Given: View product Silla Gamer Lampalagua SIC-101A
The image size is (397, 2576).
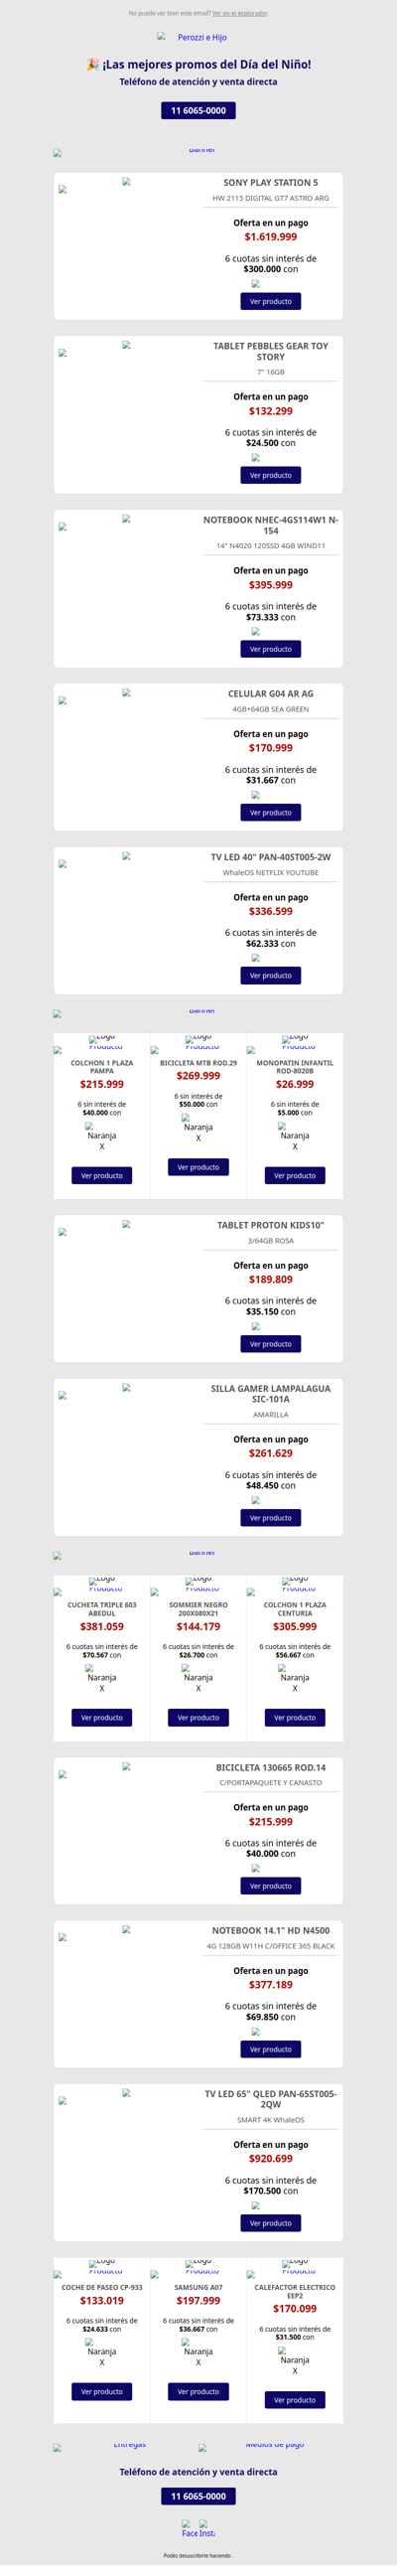Looking at the screenshot, I should tap(270, 1518).
